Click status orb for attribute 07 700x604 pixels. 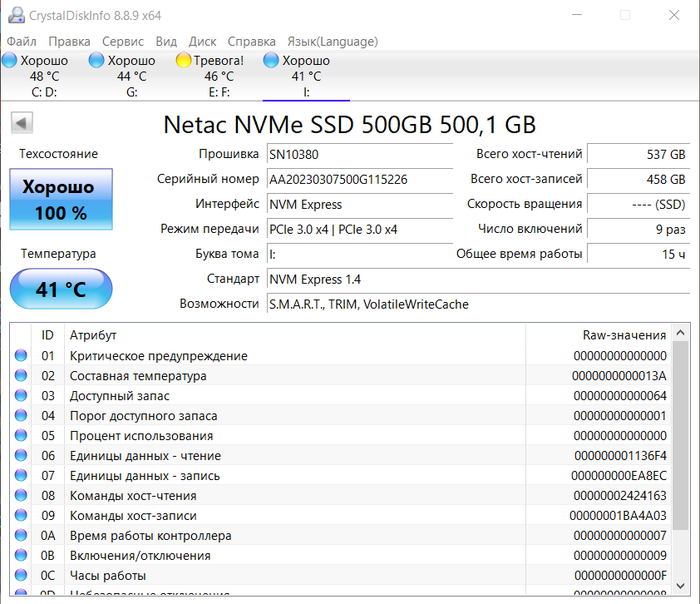[21, 475]
